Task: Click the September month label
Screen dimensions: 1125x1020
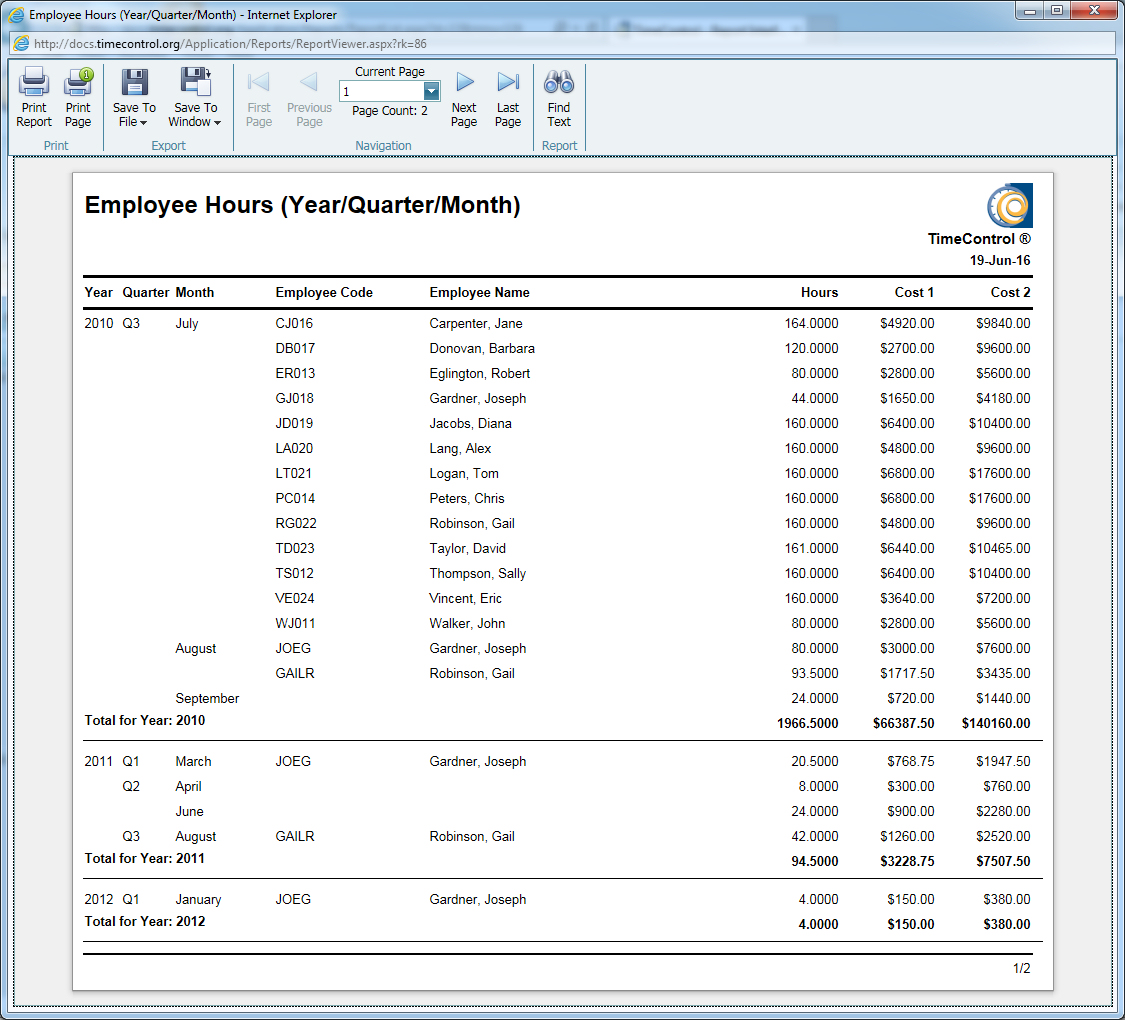Action: (207, 699)
